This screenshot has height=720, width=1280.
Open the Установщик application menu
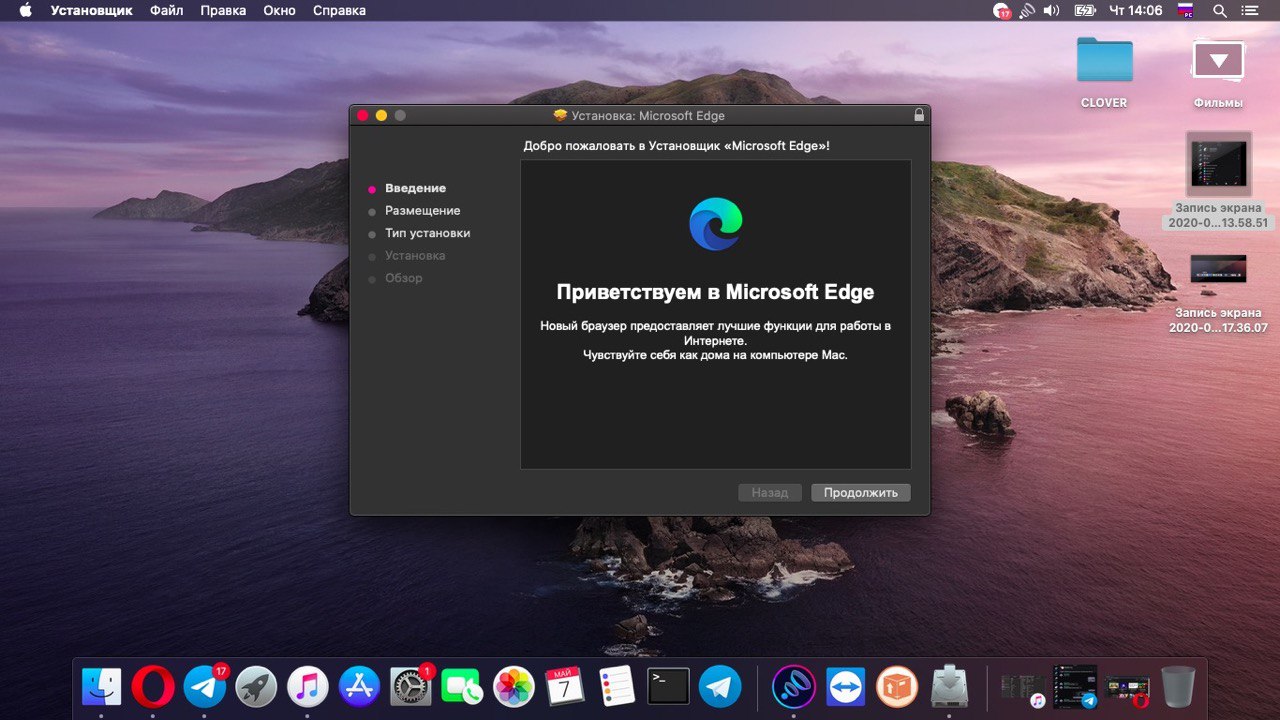93,11
